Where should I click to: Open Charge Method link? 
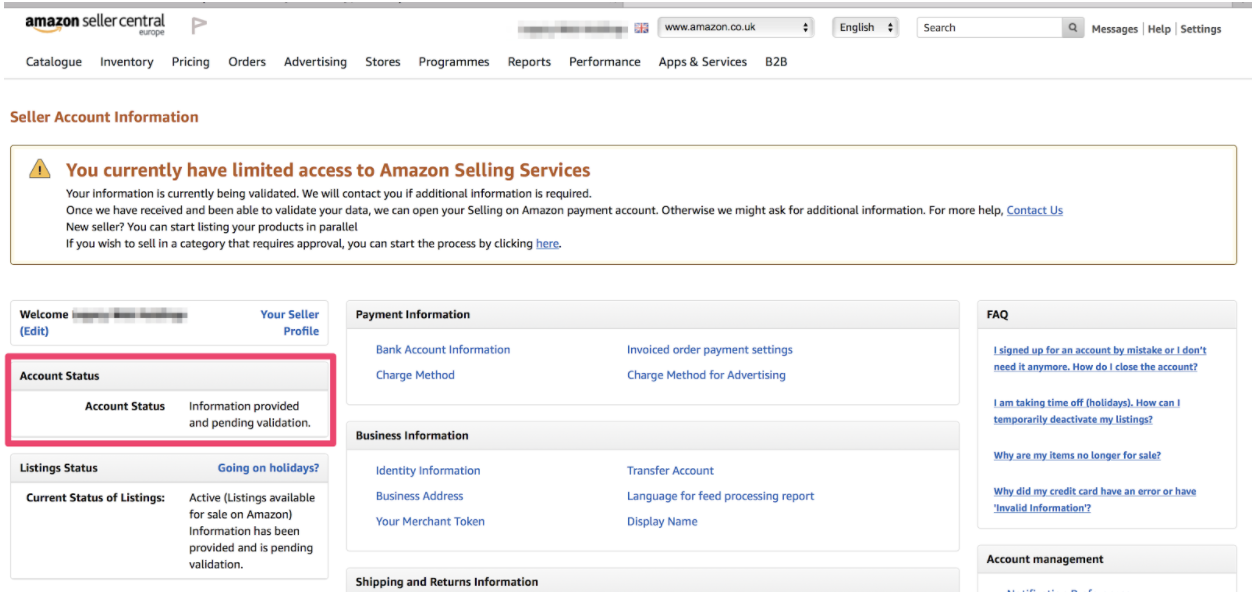click(x=415, y=375)
